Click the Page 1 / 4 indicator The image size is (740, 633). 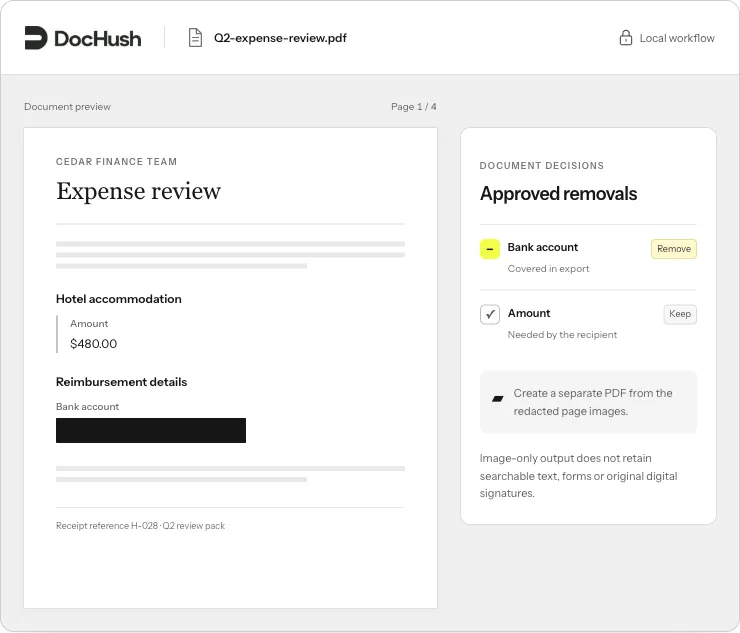(x=413, y=107)
